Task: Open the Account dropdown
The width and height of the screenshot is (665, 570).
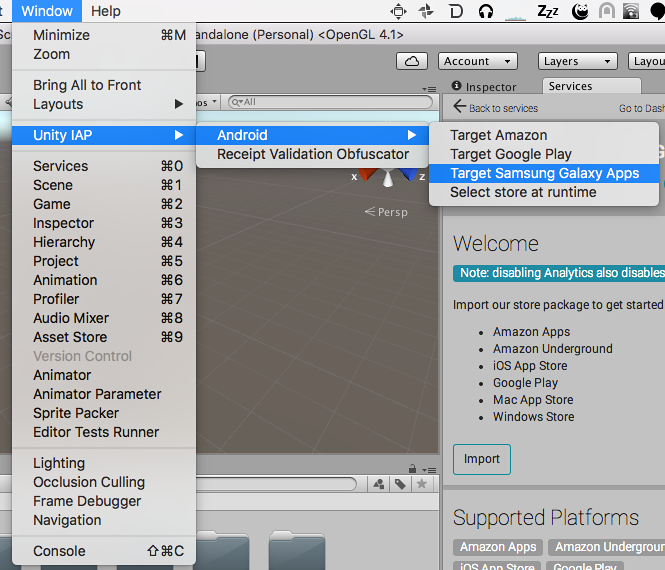Action: point(477,61)
